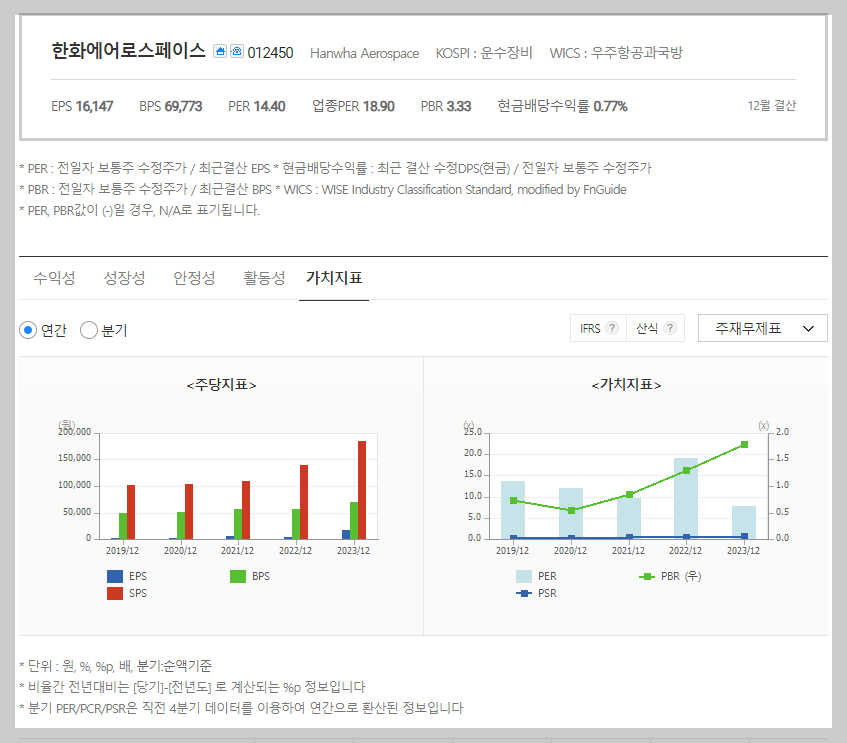
Task: Click the 한화에어로스페이스 company name
Action: click(129, 51)
